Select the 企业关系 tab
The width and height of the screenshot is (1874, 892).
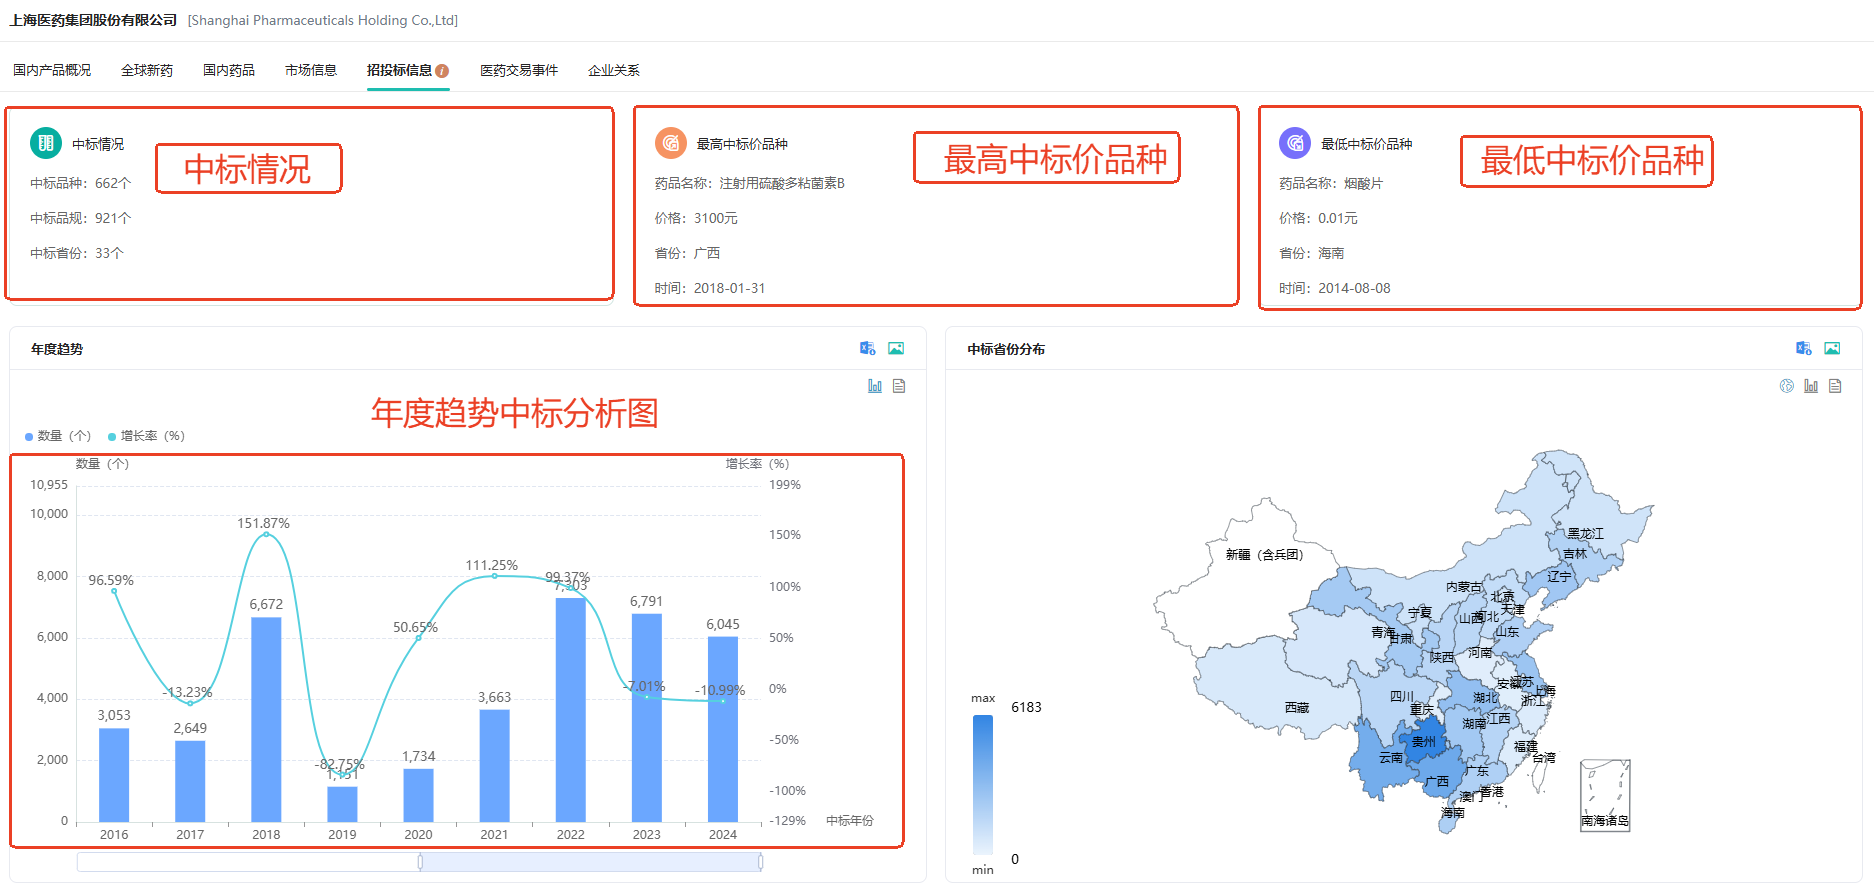(x=614, y=70)
